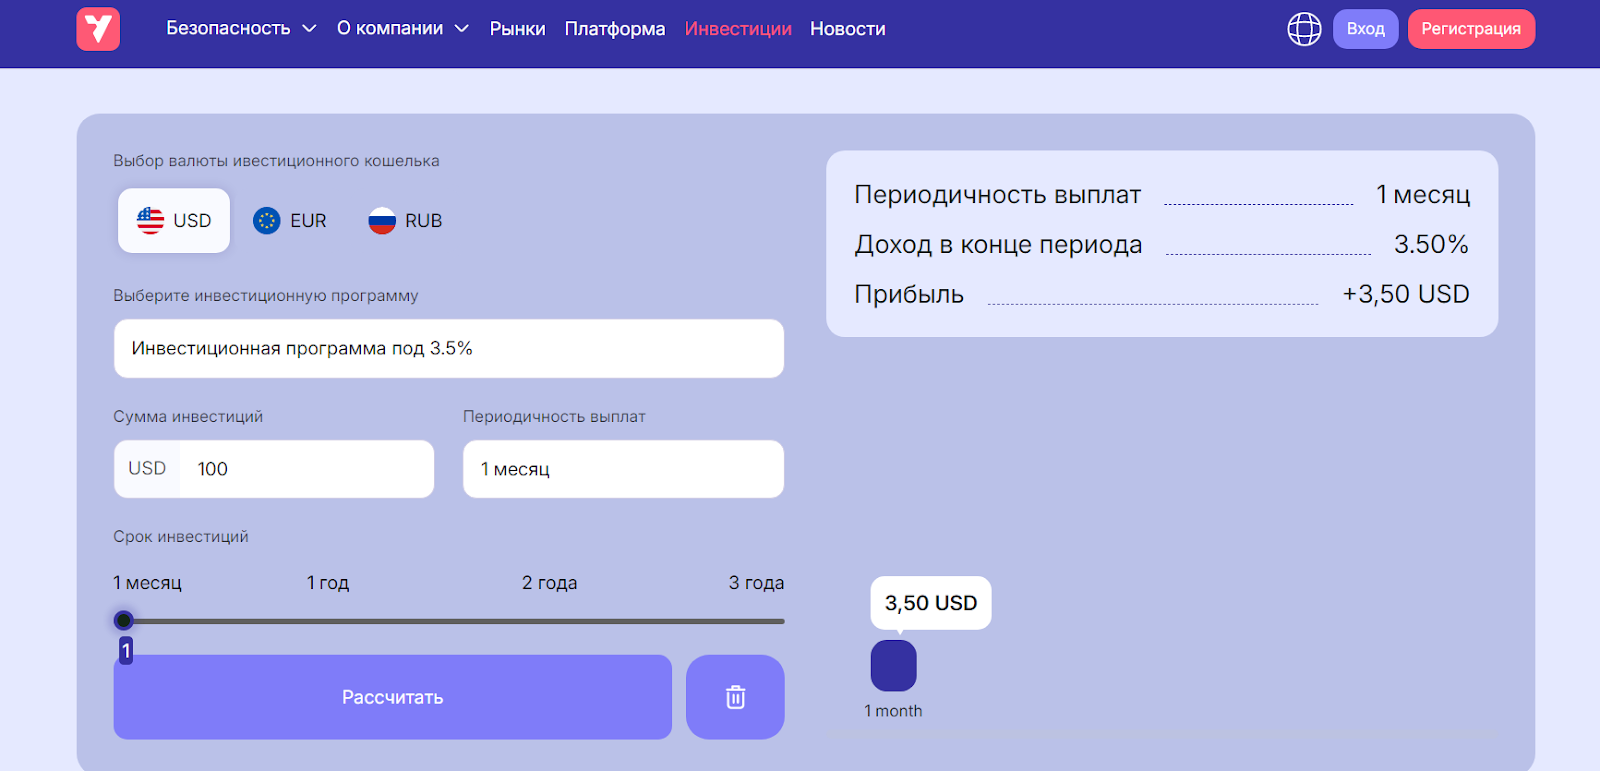Click the 'Доход в конце периода' label

point(998,245)
